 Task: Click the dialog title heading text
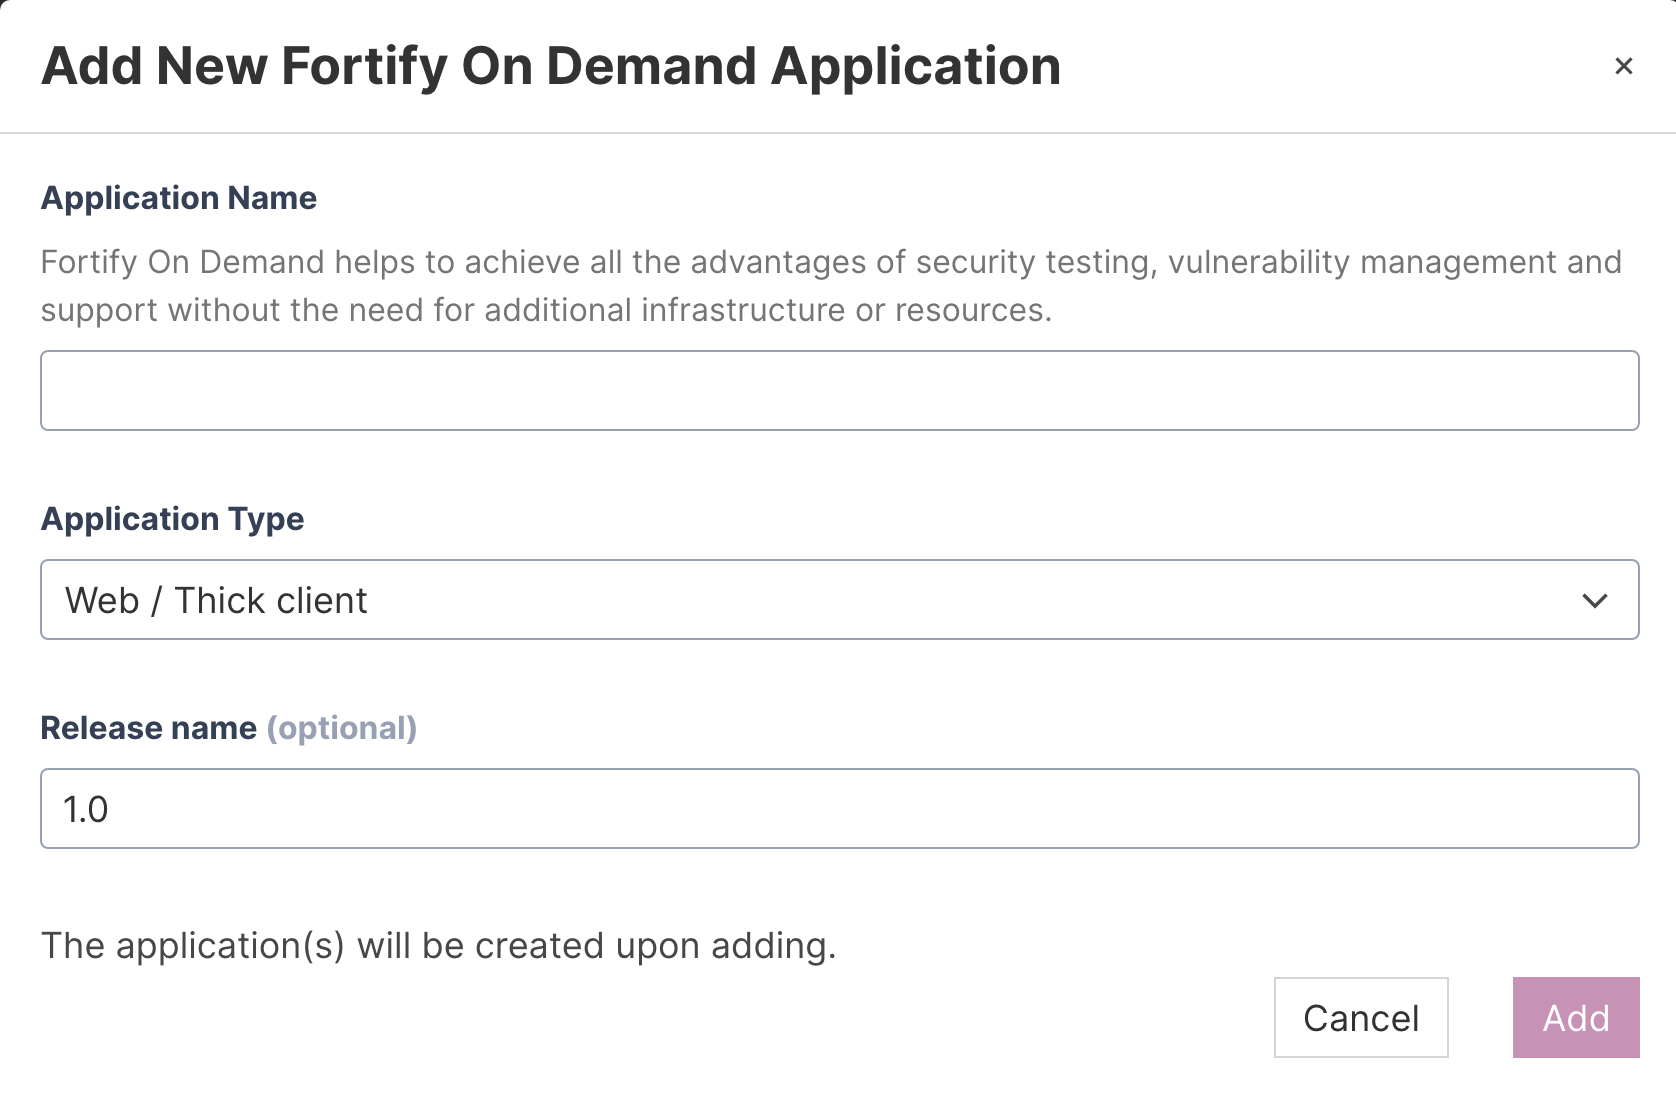550,66
